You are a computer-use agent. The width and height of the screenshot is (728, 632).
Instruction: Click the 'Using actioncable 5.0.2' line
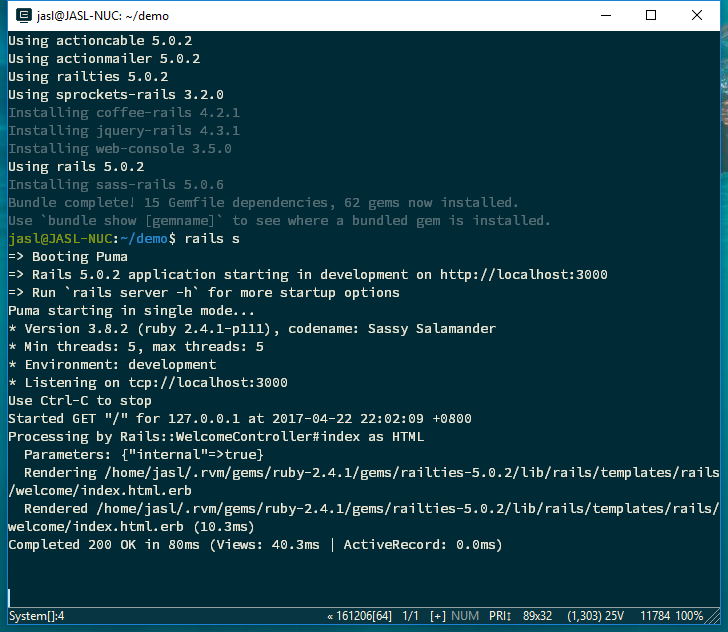[100, 41]
